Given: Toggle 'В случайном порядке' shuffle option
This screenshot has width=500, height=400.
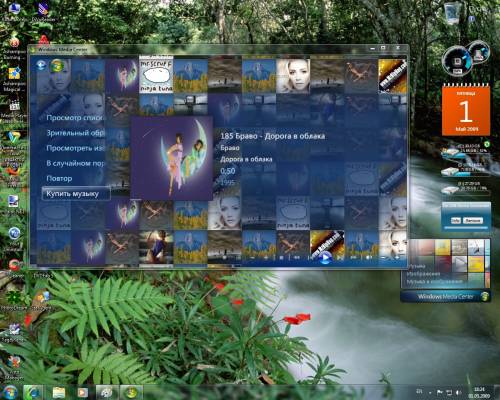Looking at the screenshot, I should [75, 163].
